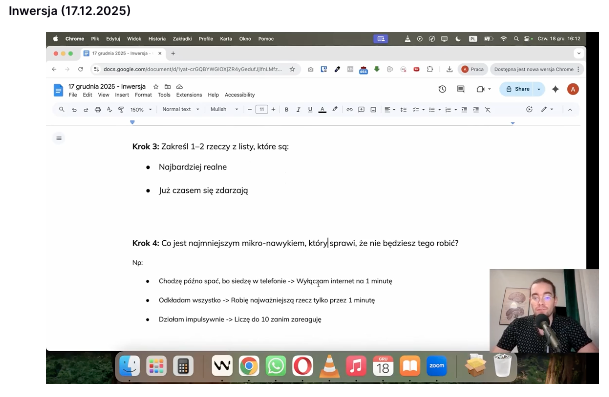Open line and paragraph spacing

[404, 110]
